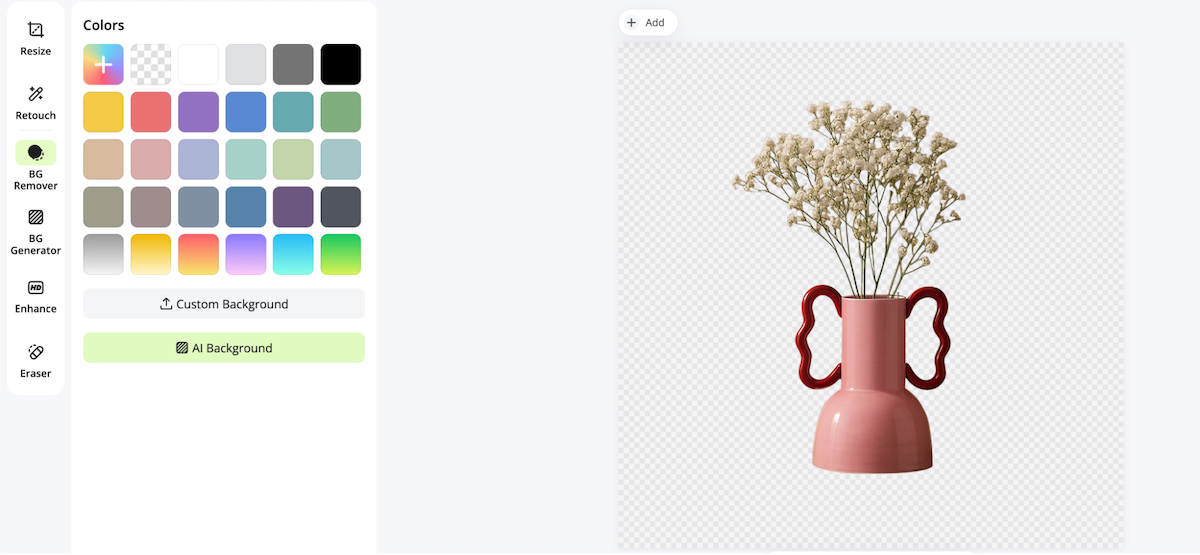Choose the solid green color swatch

pos(341,112)
